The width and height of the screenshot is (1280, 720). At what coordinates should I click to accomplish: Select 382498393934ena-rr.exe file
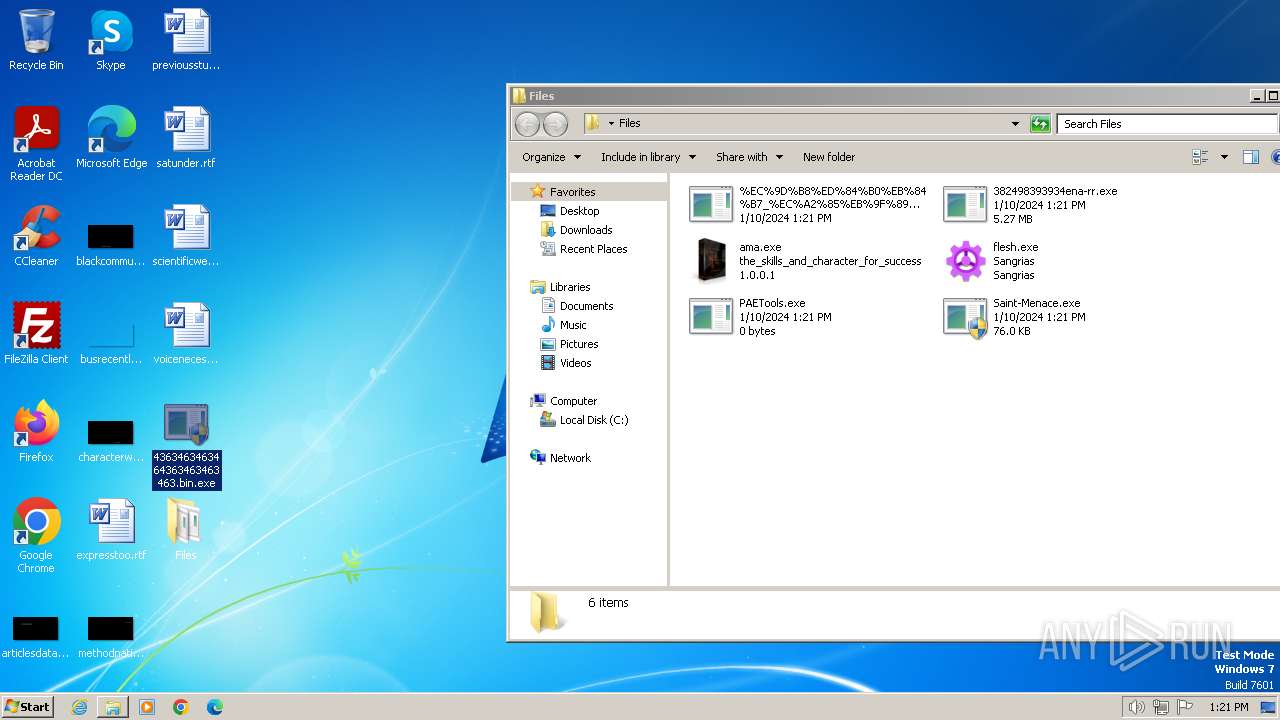pos(1031,205)
